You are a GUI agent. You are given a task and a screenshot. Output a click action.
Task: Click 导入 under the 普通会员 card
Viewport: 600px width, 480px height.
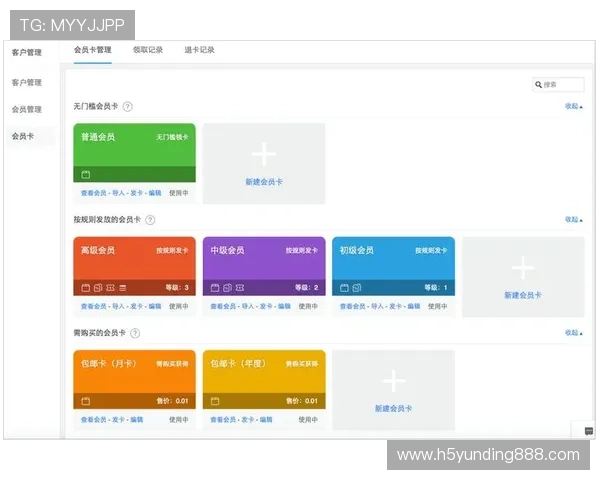tap(119, 193)
